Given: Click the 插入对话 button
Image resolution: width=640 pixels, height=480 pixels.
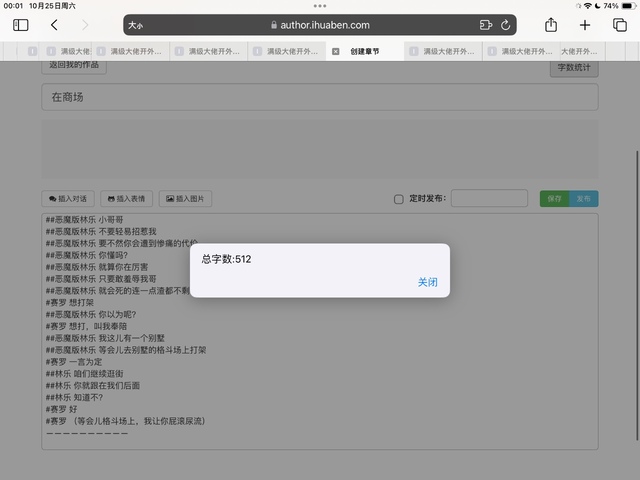Looking at the screenshot, I should point(69,199).
